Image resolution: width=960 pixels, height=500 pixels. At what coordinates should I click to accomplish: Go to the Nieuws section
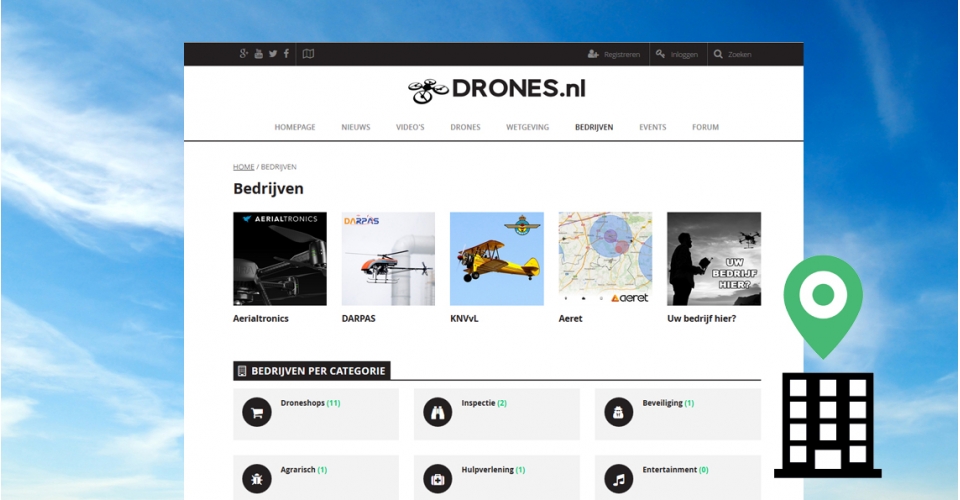click(x=356, y=127)
